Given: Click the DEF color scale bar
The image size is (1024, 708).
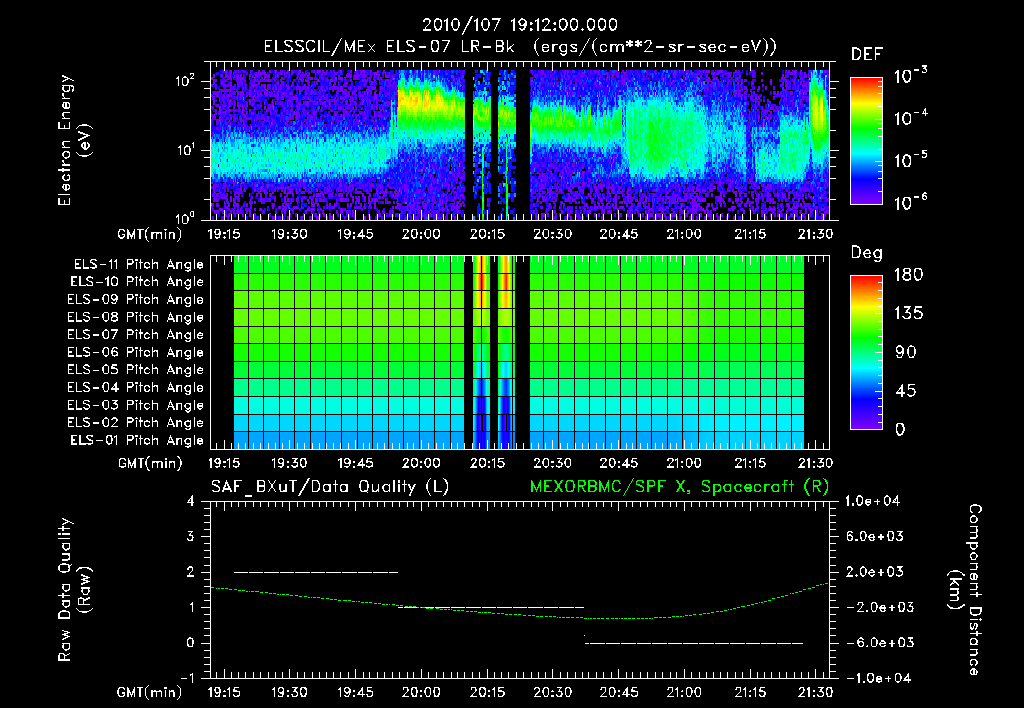Looking at the screenshot, I should coord(866,140).
